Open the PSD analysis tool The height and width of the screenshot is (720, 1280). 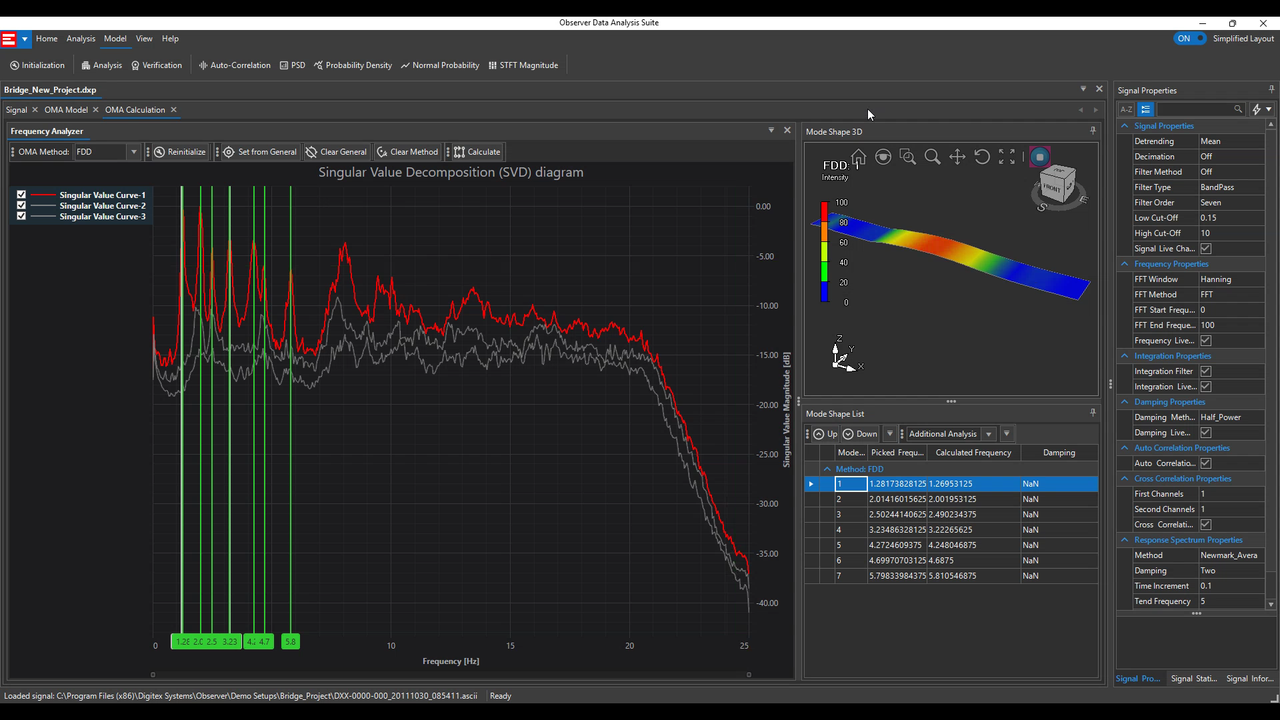(x=292, y=65)
